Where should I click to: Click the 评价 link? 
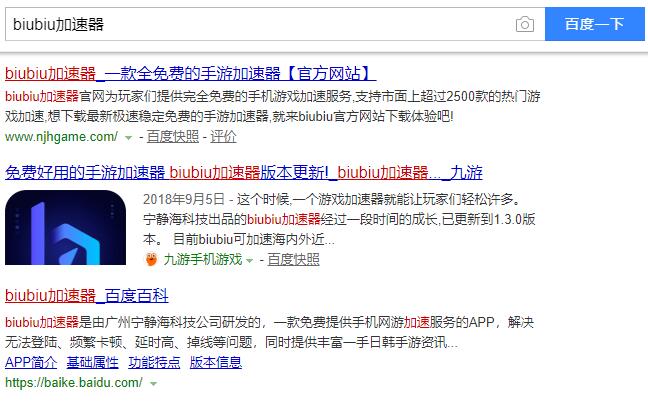coord(223,136)
